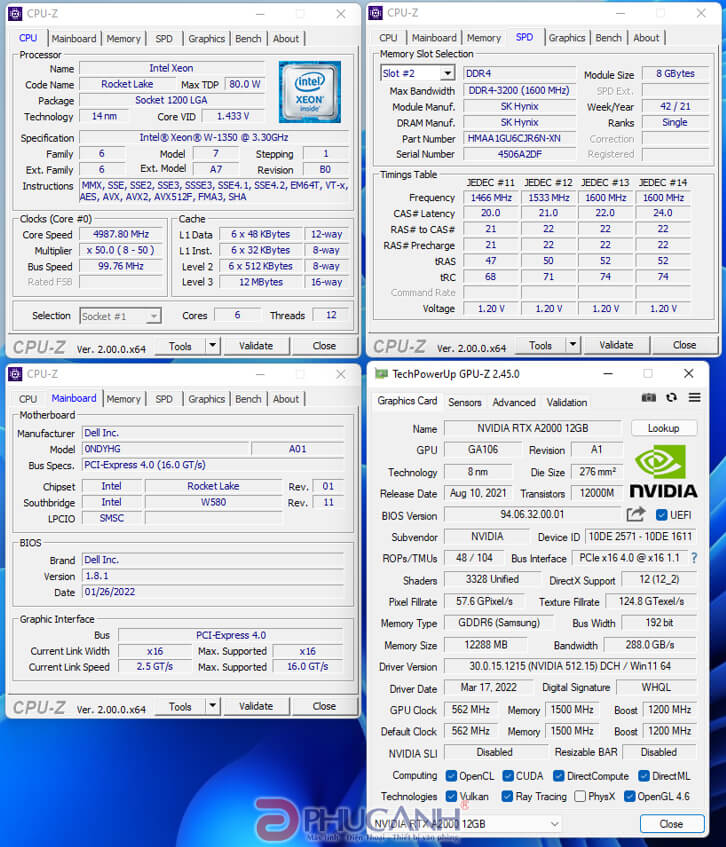
Task: Click Tools button in the Mainboard window
Action: 180,706
